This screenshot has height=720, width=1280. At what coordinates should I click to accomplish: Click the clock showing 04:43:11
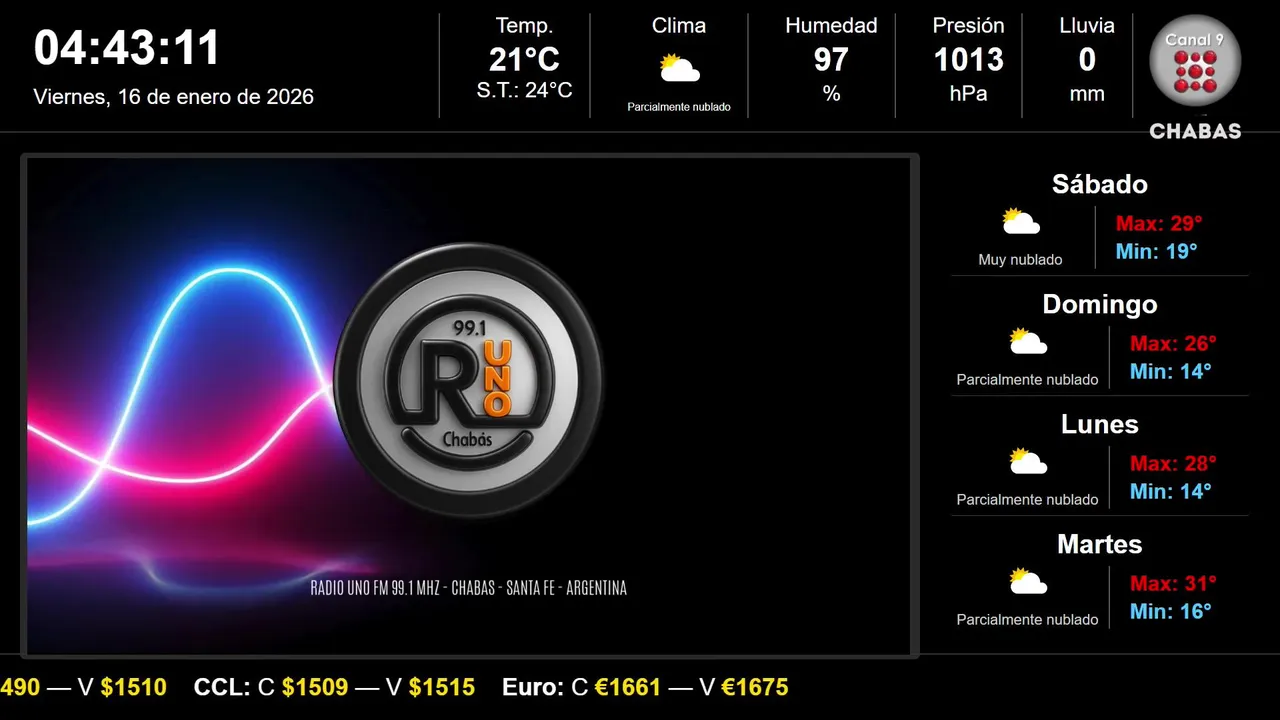(127, 48)
